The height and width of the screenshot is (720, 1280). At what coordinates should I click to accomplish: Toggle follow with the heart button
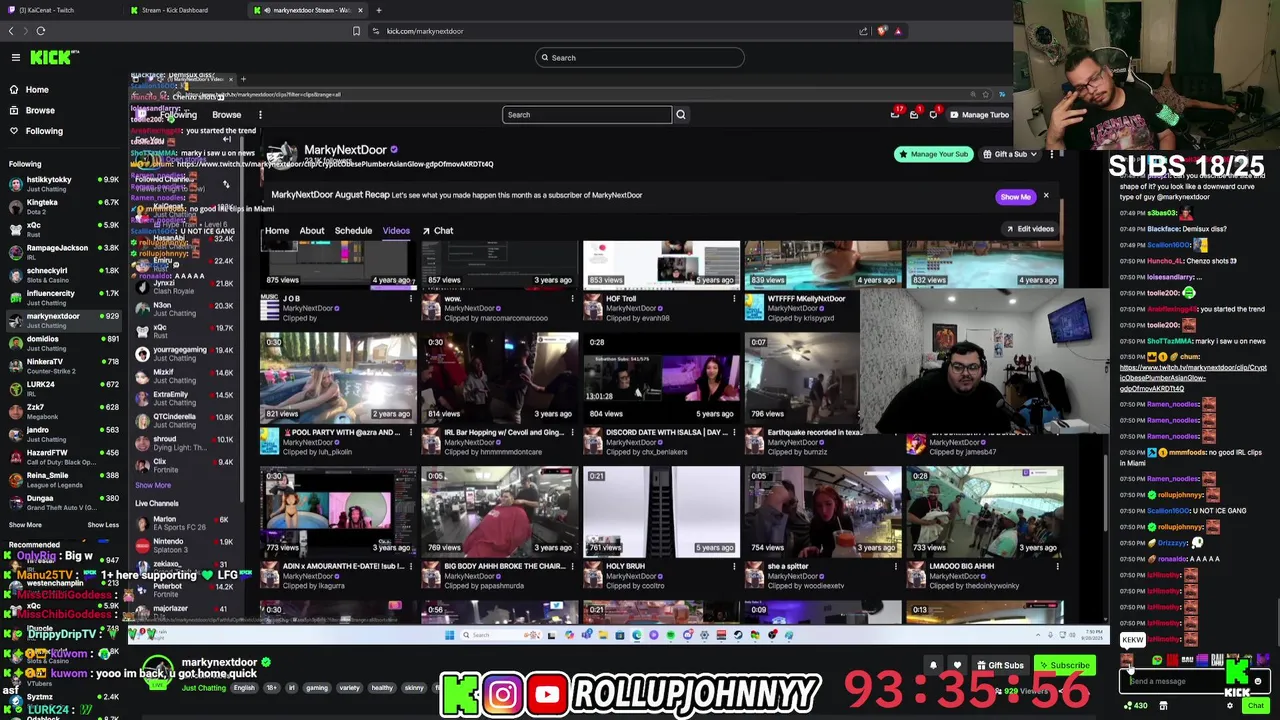[957, 665]
